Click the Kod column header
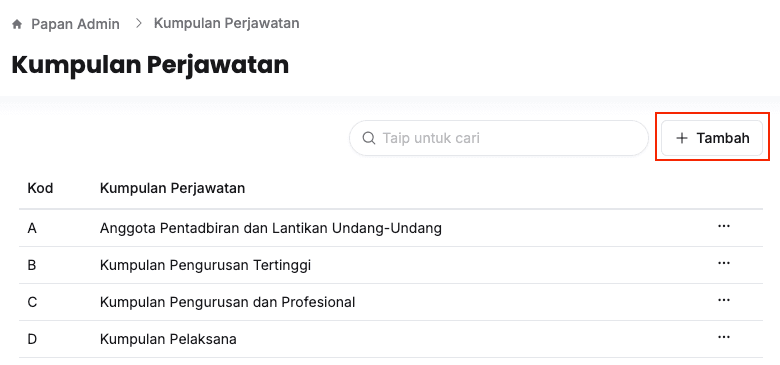Viewport: 780px width, 365px height. pyautogui.click(x=40, y=188)
